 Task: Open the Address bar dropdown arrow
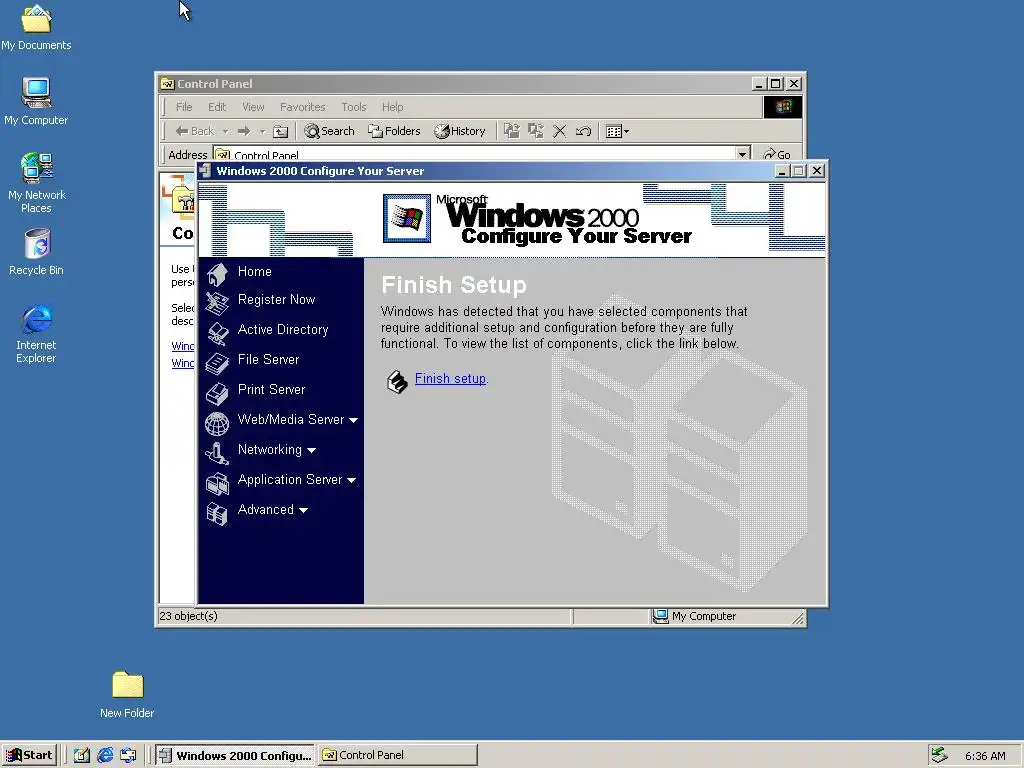pyautogui.click(x=743, y=154)
